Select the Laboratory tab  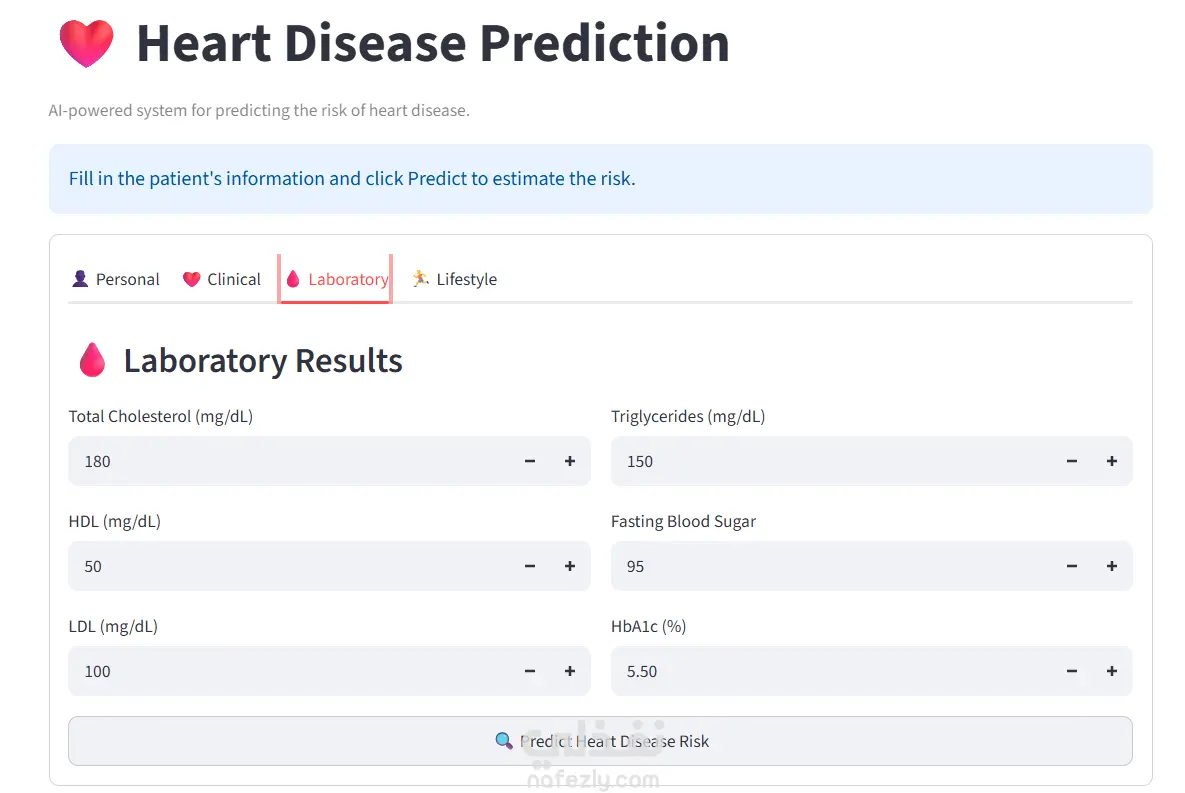(336, 279)
